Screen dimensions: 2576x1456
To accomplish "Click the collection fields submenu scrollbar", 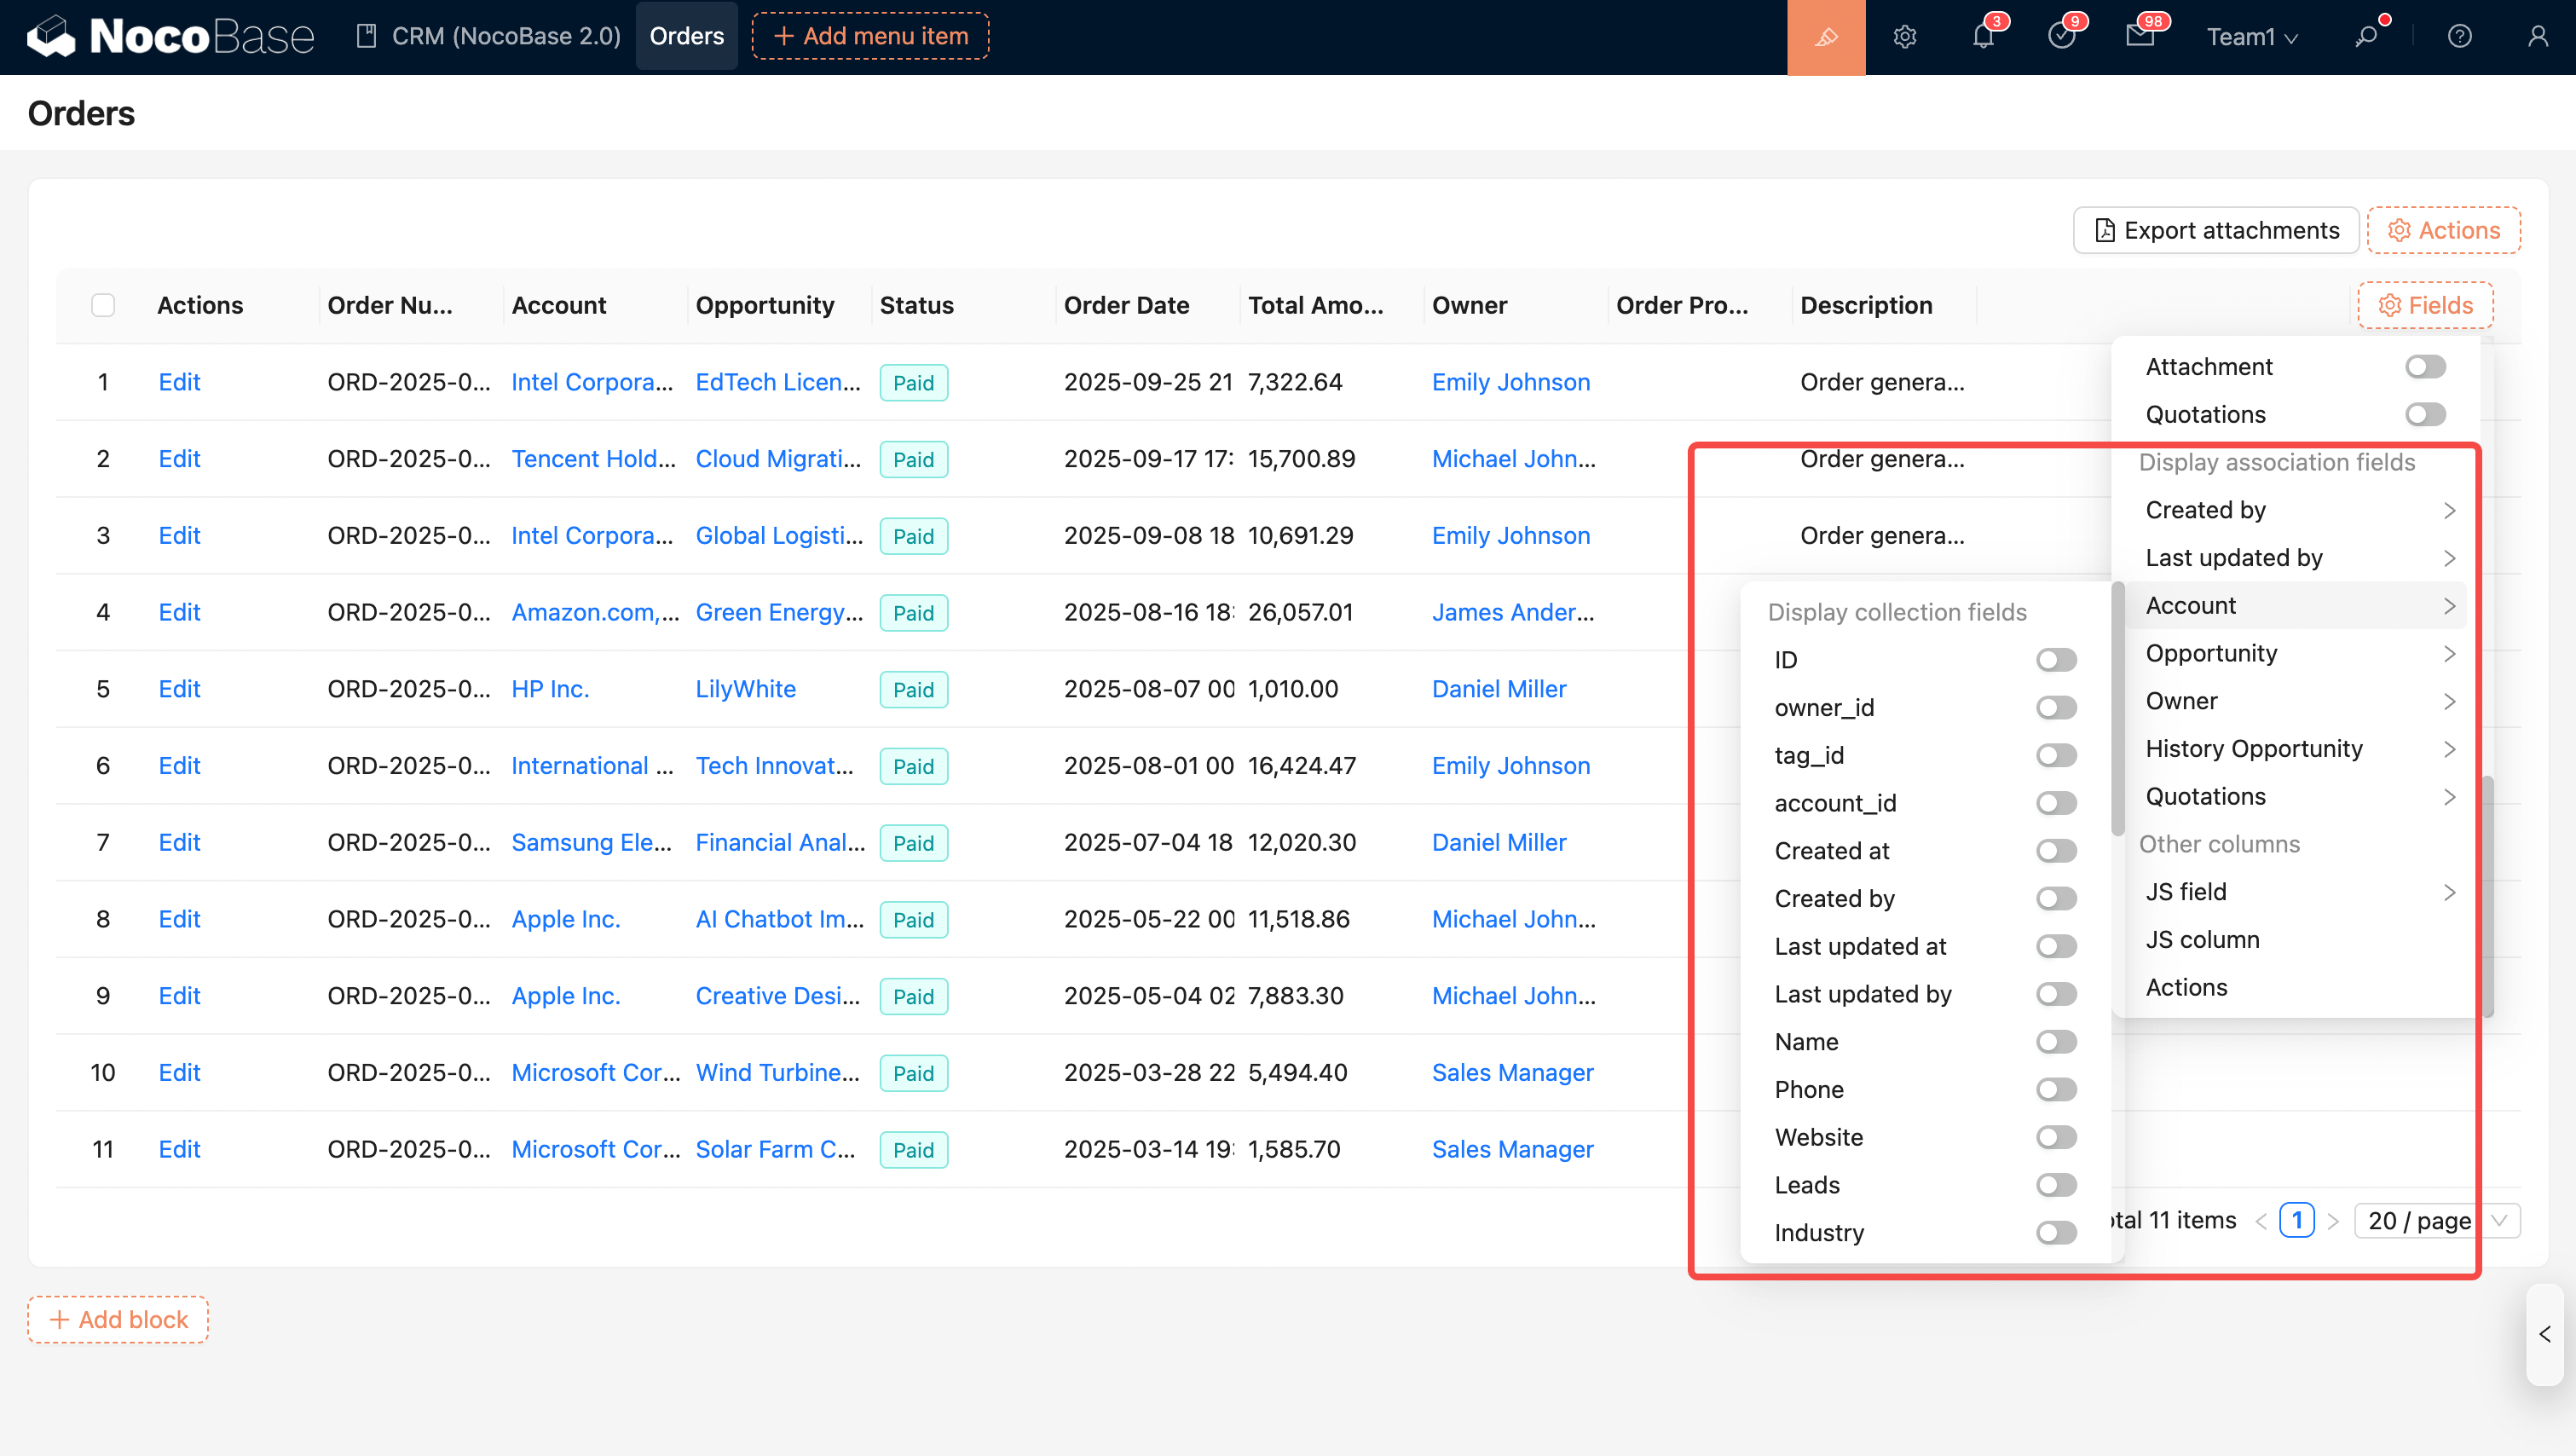I will click(2117, 710).
